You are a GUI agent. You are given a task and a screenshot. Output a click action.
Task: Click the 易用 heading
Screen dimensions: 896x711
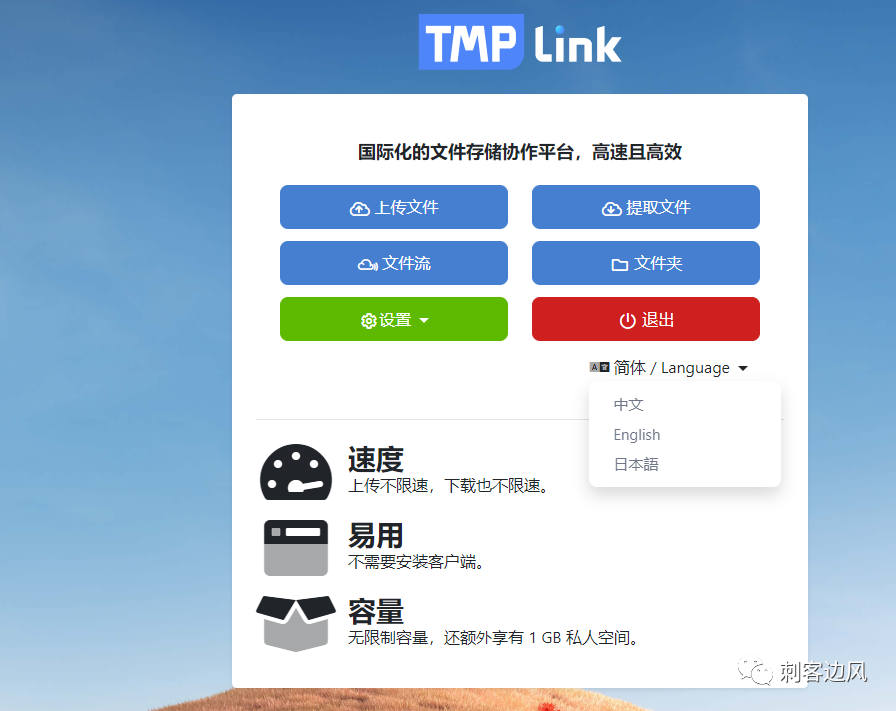pos(376,536)
